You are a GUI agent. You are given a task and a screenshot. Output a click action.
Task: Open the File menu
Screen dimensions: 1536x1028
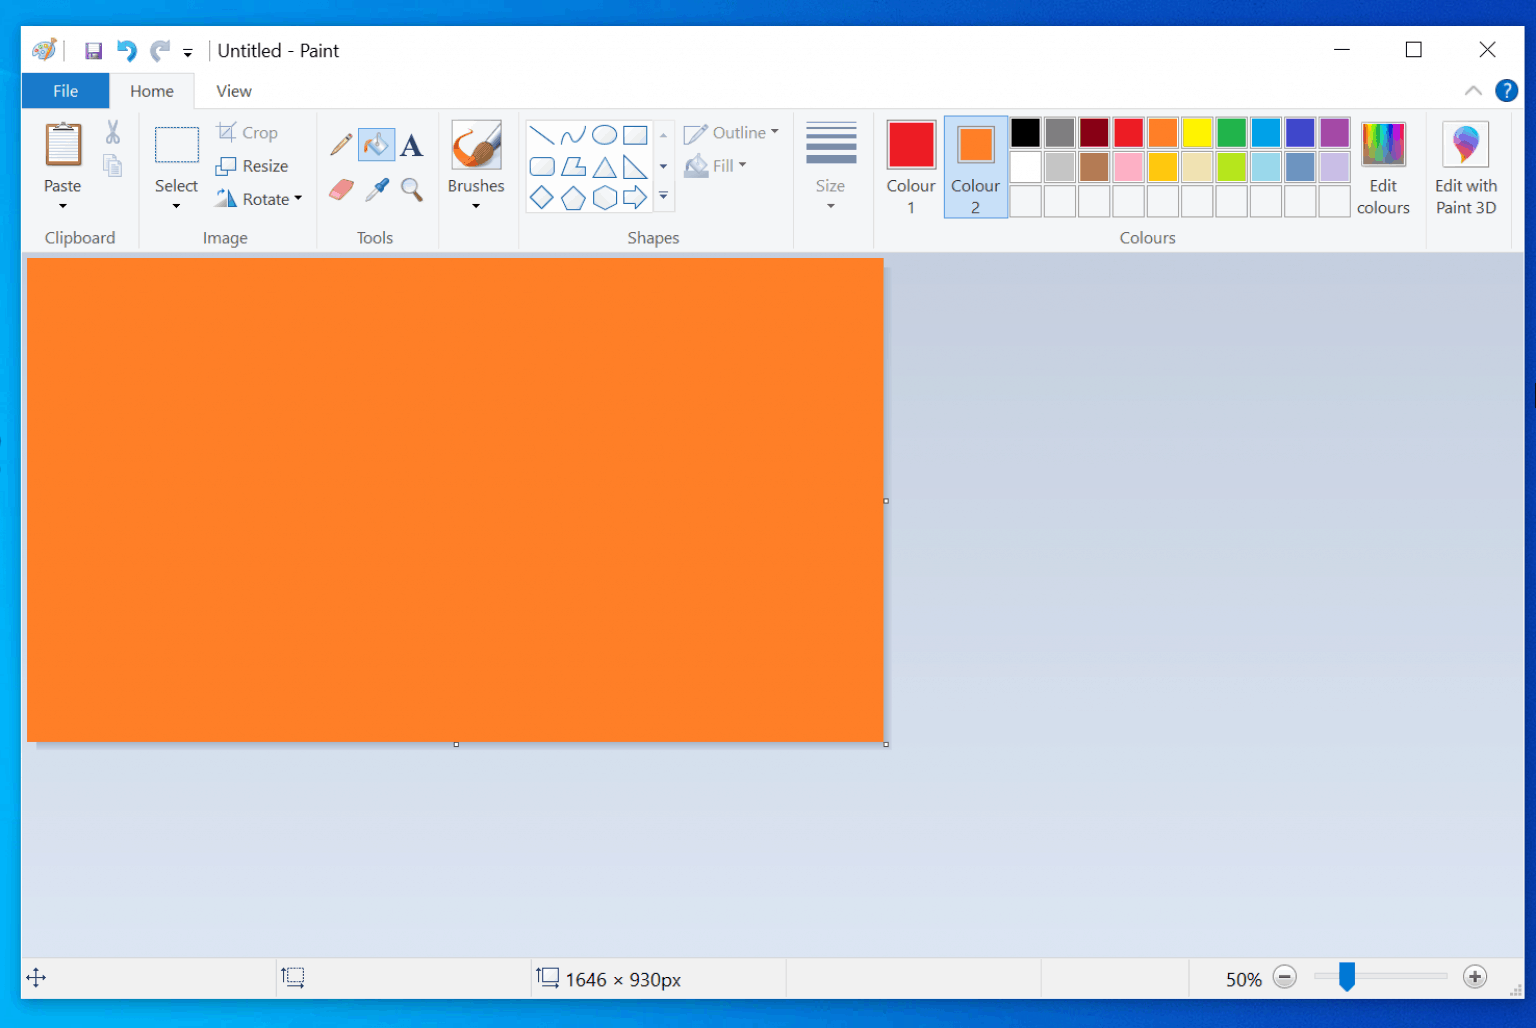(64, 90)
